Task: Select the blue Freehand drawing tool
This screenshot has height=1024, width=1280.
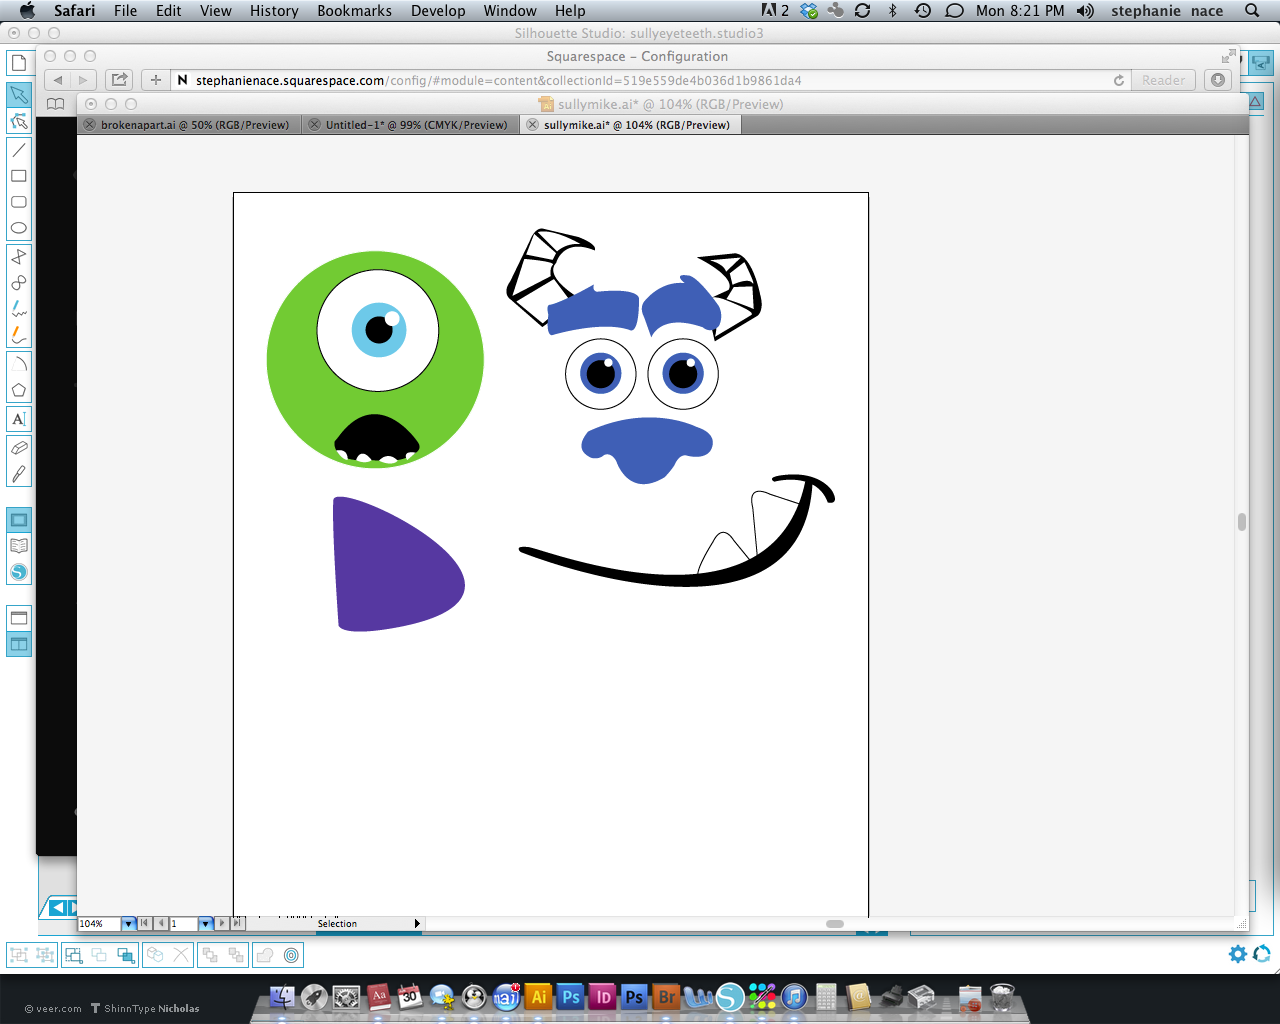Action: (x=19, y=309)
